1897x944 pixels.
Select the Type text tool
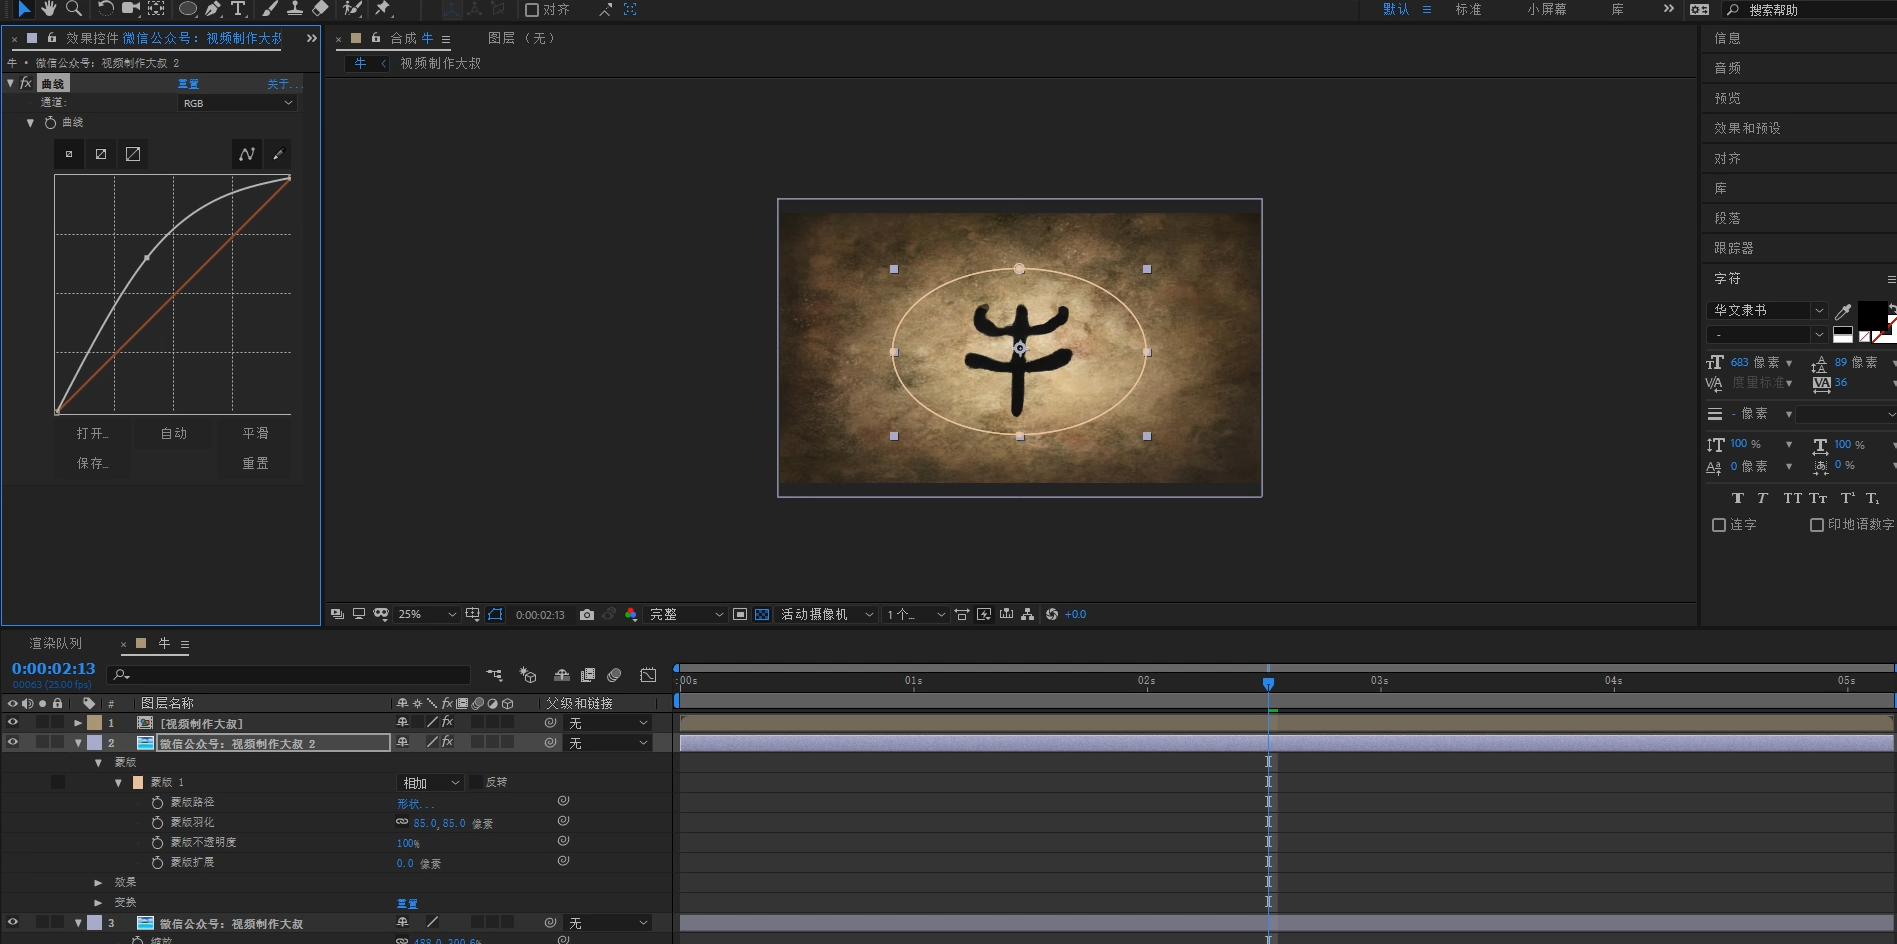click(x=238, y=9)
